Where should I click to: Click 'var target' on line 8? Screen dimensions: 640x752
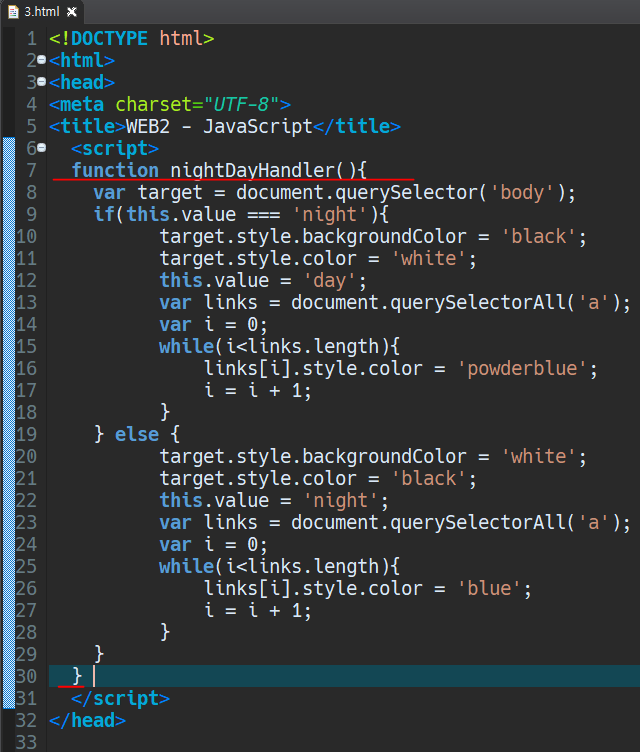[x=148, y=193]
